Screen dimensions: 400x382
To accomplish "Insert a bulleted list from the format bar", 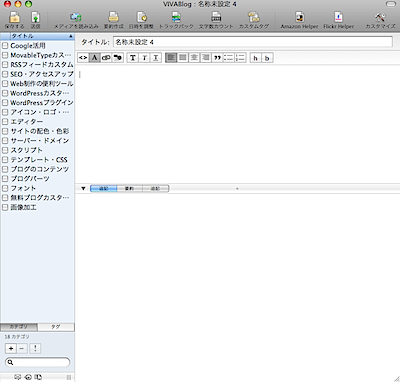I will coord(229,58).
